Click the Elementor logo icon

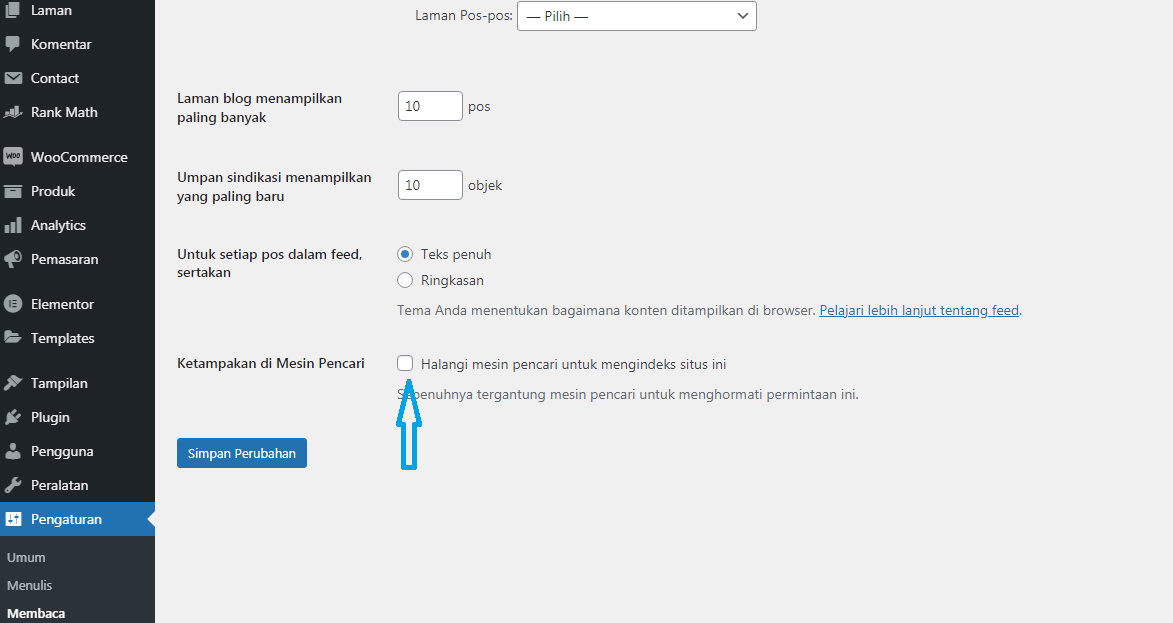[x=13, y=304]
